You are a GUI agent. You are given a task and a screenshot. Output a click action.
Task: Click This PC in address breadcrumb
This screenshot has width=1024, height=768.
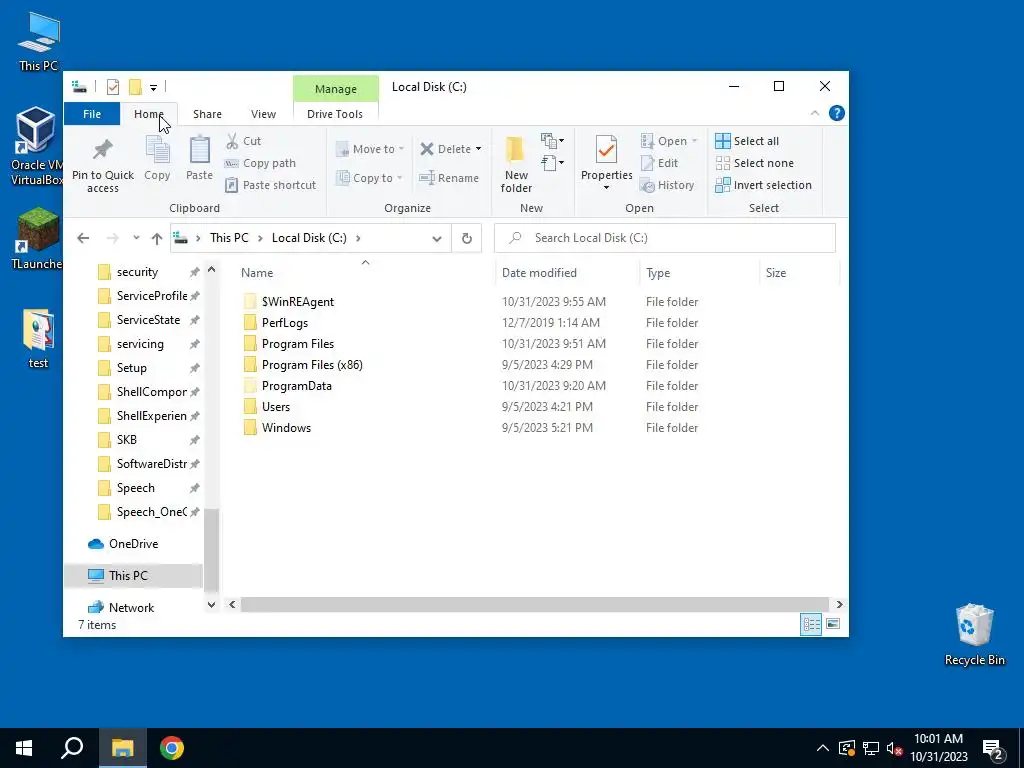[x=229, y=238]
